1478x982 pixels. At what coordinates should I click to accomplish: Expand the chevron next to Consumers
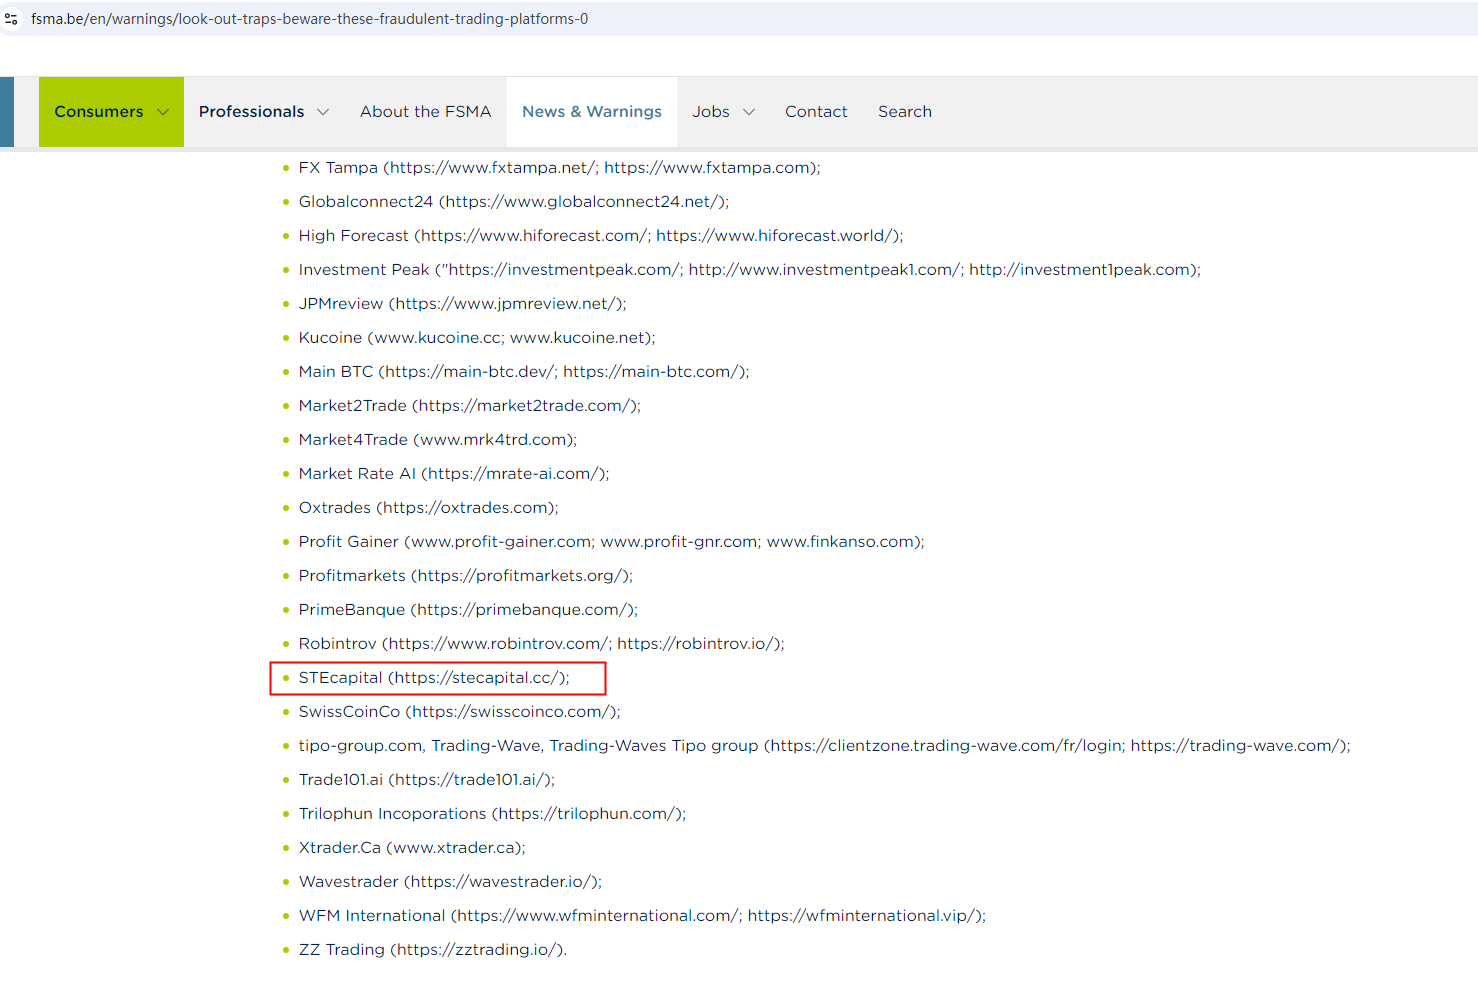pos(163,112)
